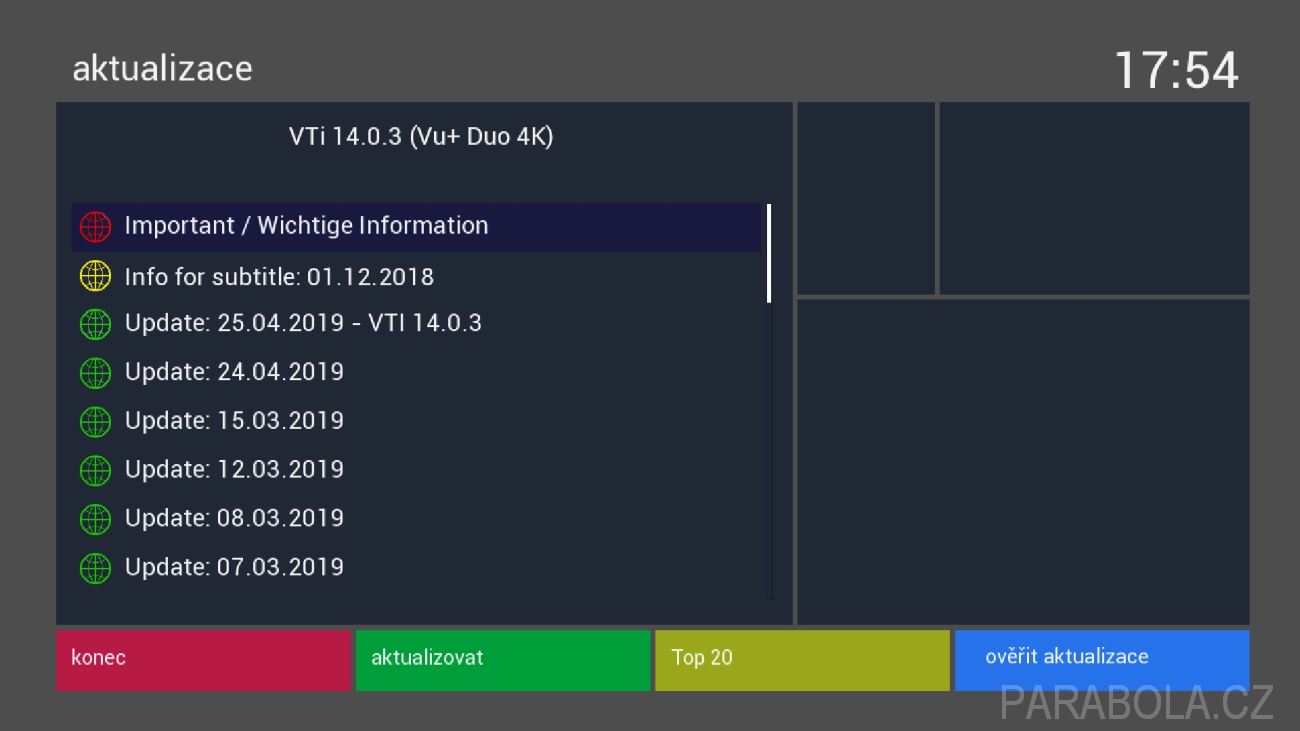The height and width of the screenshot is (731, 1300).
Task: Open the 'Update: 24.04.2019' entry
Action: (x=417, y=373)
